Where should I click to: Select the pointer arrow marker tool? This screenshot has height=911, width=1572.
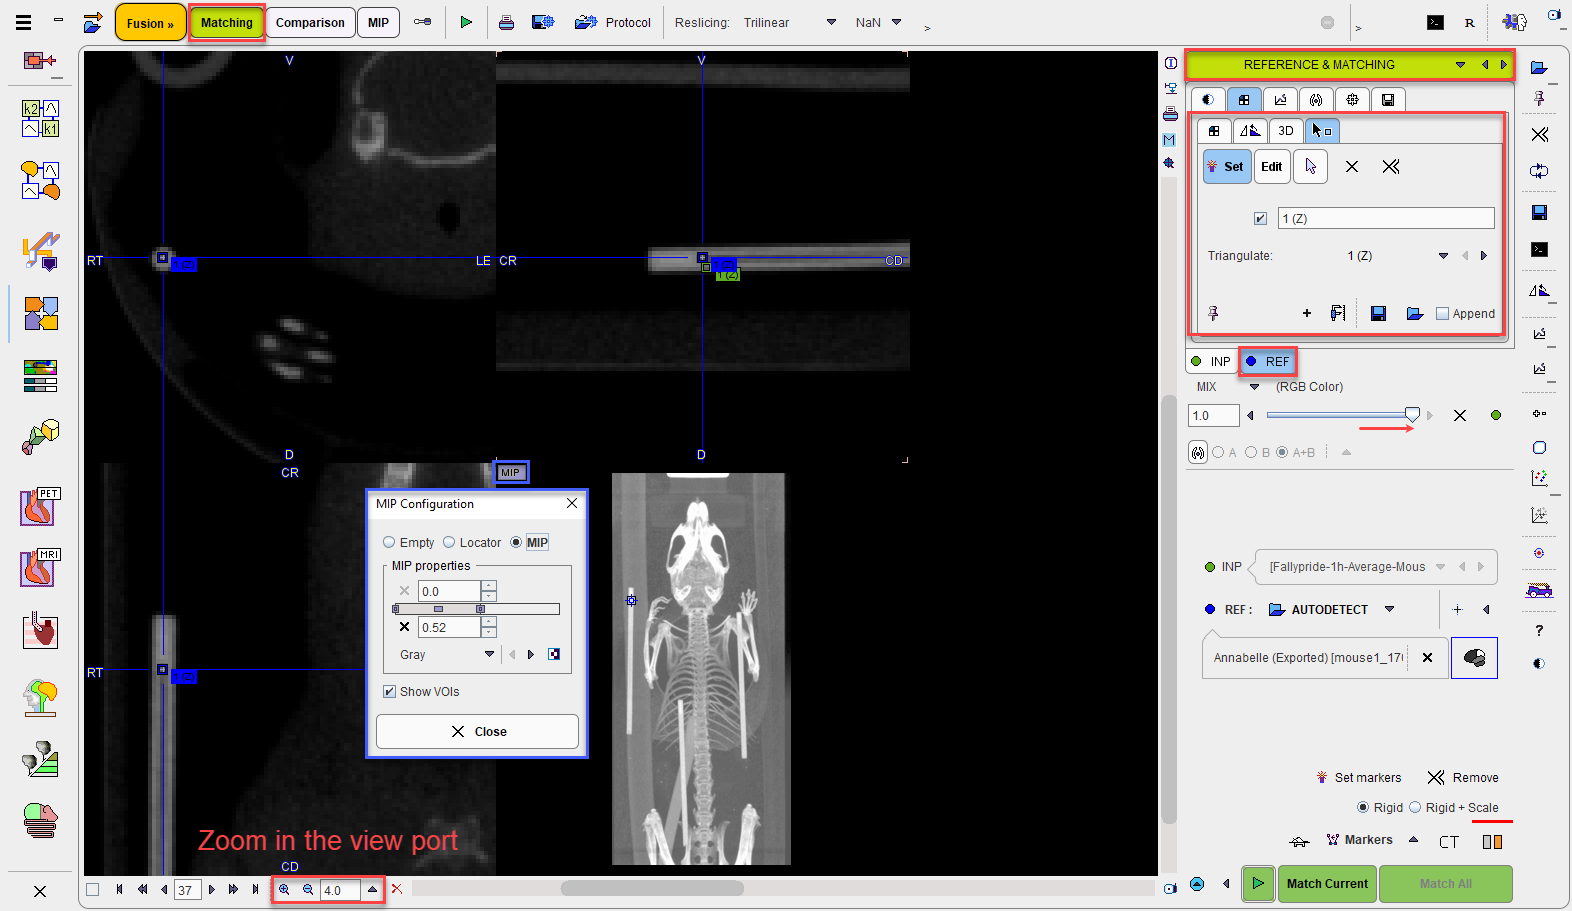1310,167
